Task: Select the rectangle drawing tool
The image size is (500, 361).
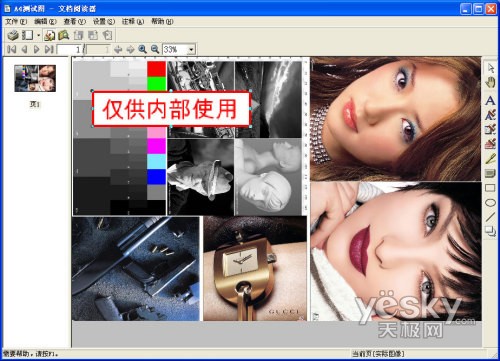Action: (490, 188)
